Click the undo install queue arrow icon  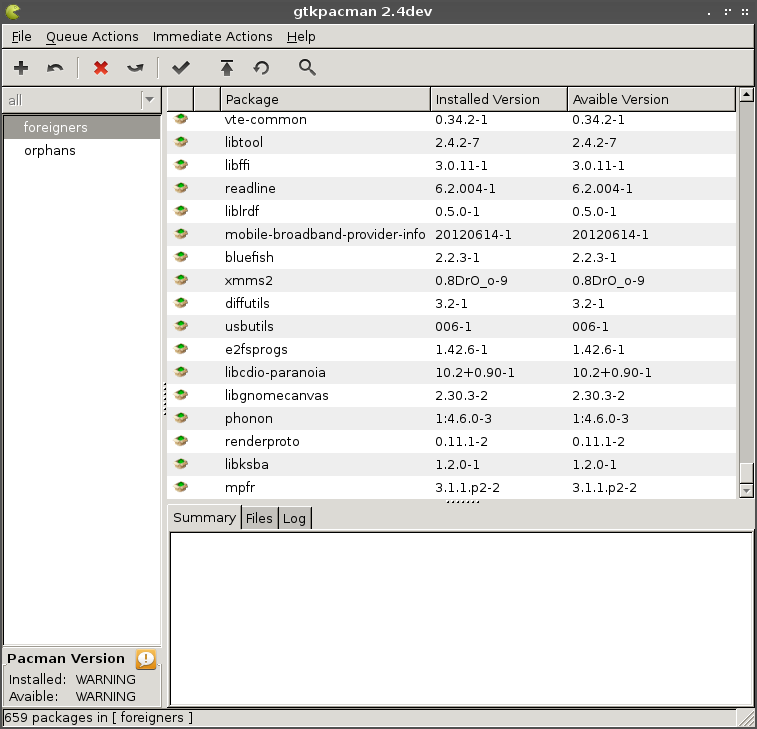(55, 68)
